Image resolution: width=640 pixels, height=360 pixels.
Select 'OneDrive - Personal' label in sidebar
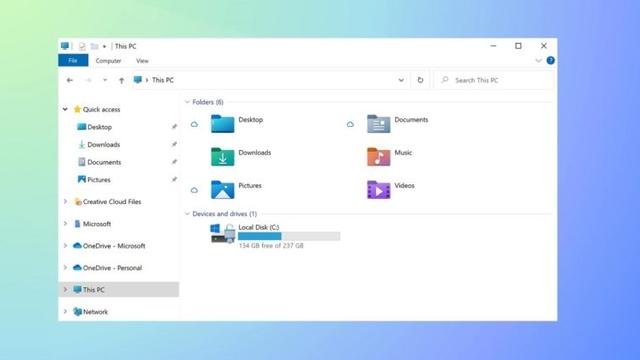click(112, 268)
